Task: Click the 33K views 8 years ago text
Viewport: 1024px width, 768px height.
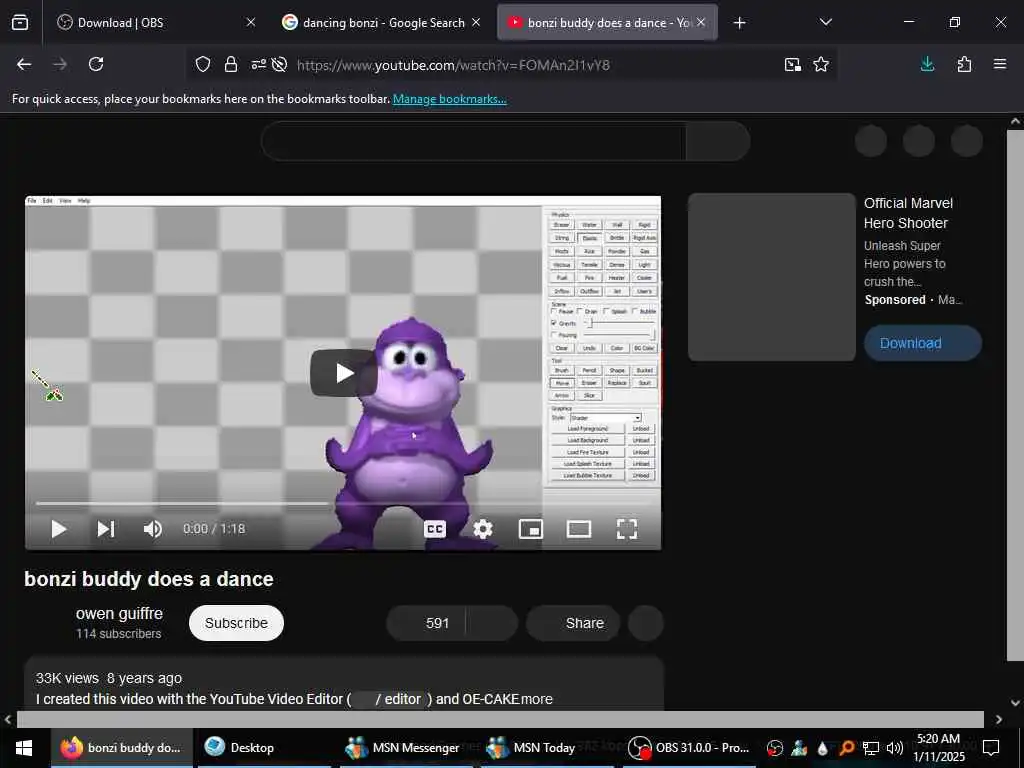Action: 109,679
